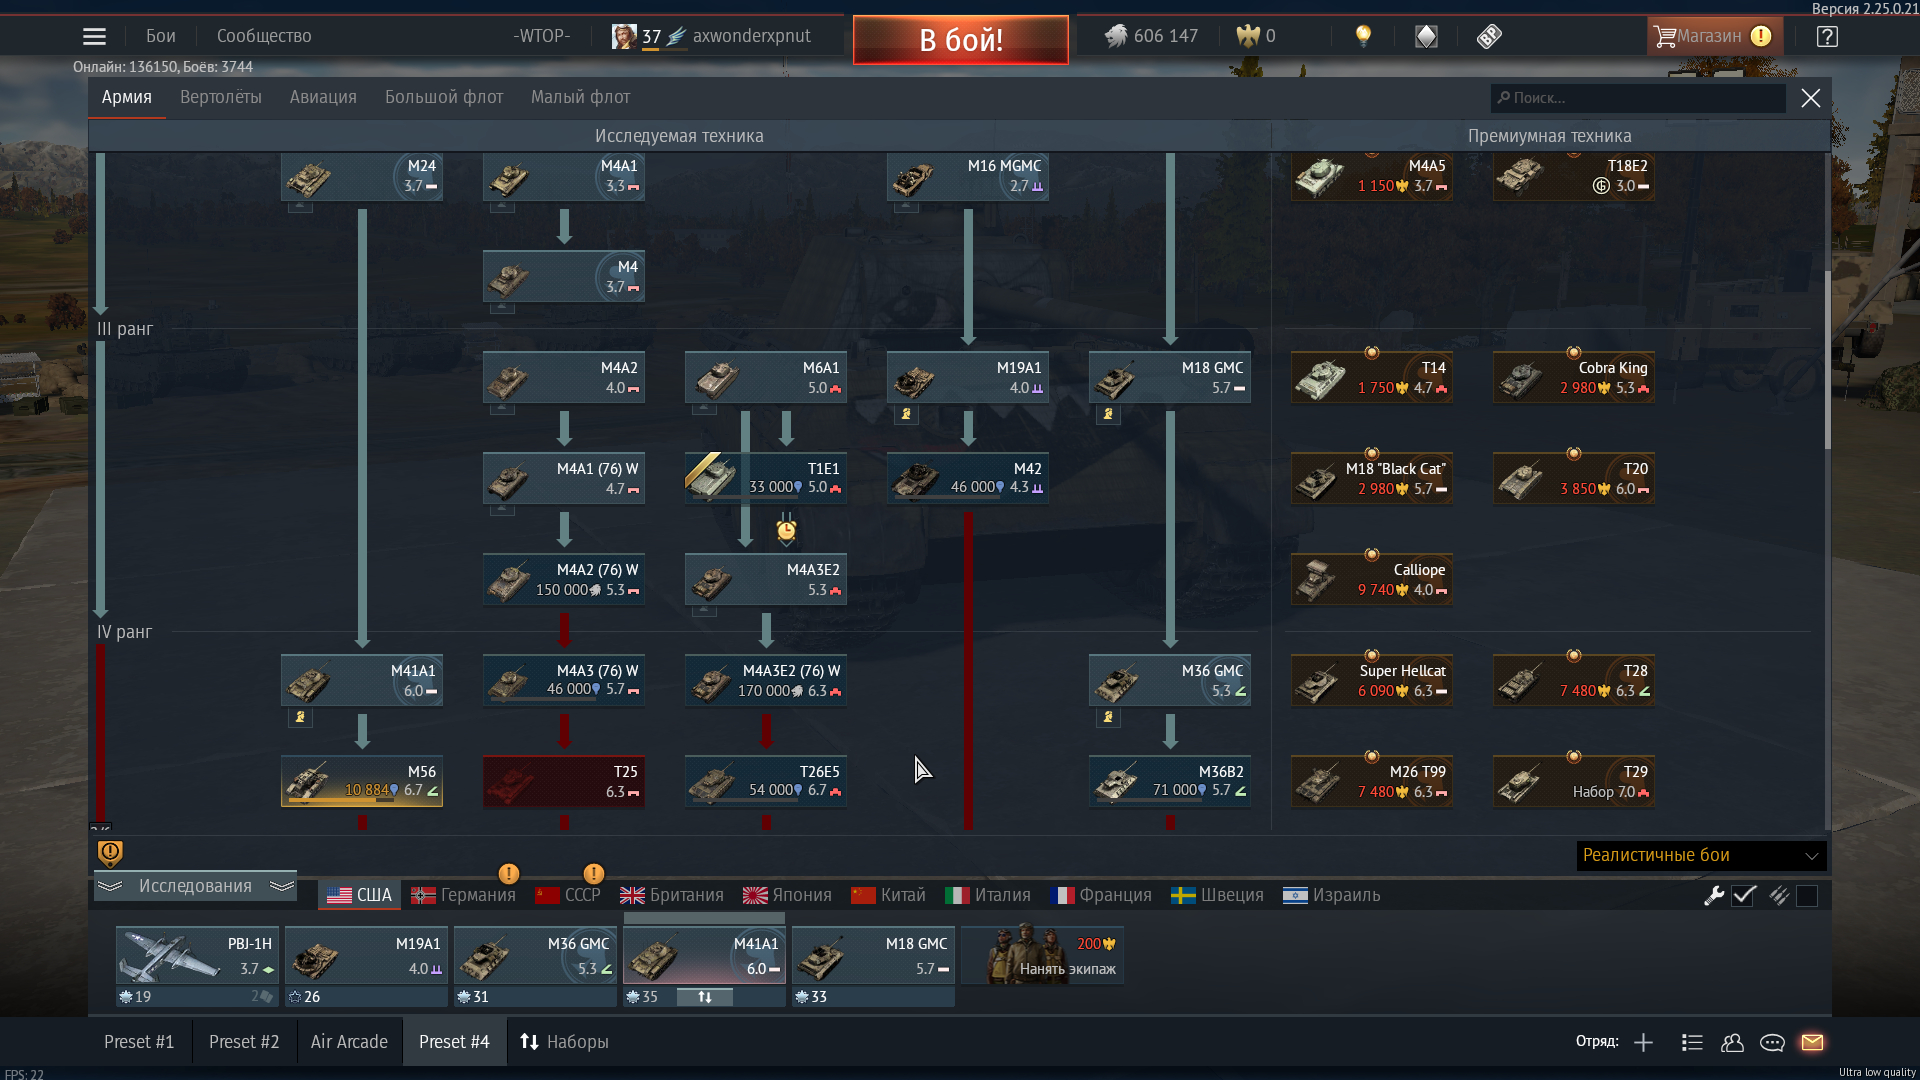Select the Британия nation tab
The width and height of the screenshot is (1920, 1080).
coord(671,896)
